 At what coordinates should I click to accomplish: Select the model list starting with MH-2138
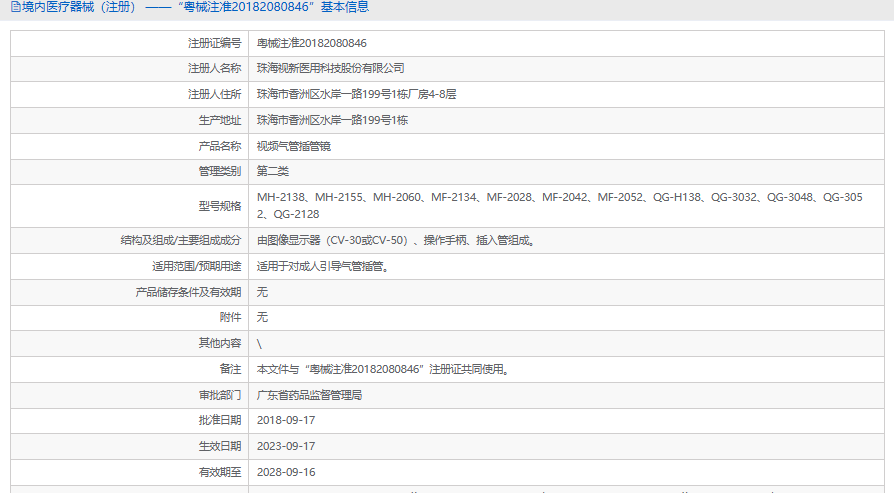[560, 206]
